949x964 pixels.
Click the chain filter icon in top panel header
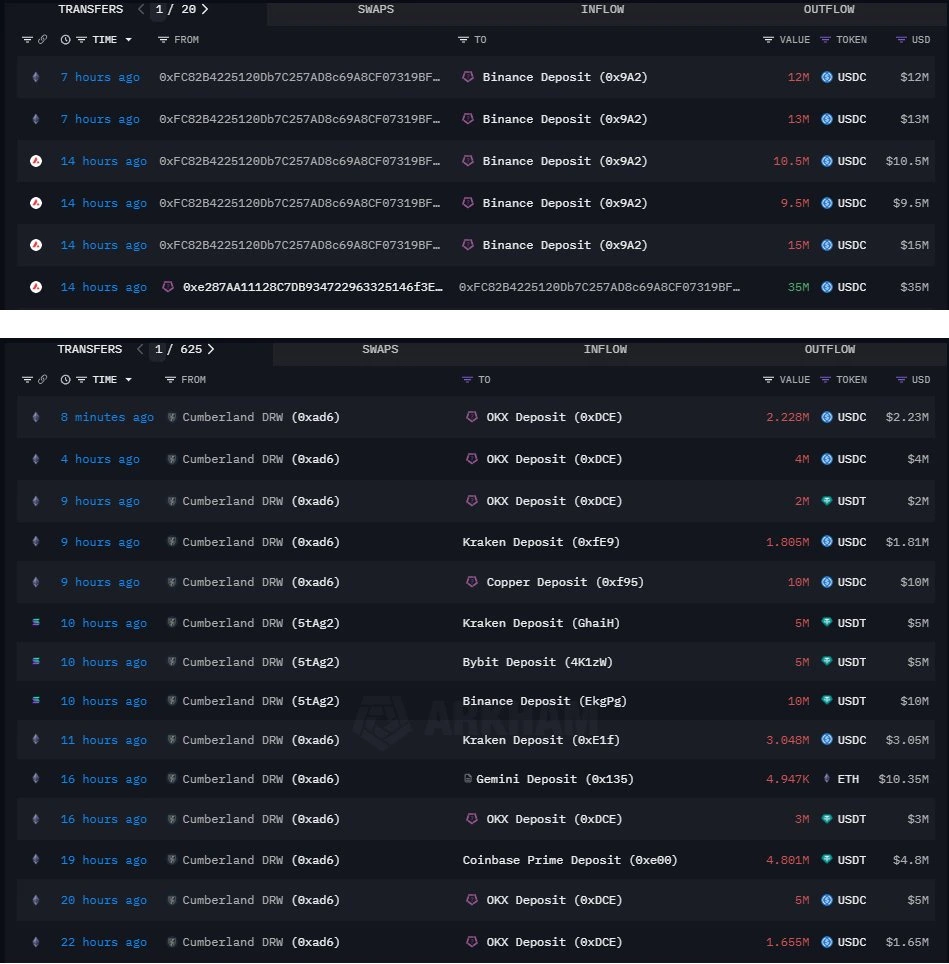tap(27, 39)
